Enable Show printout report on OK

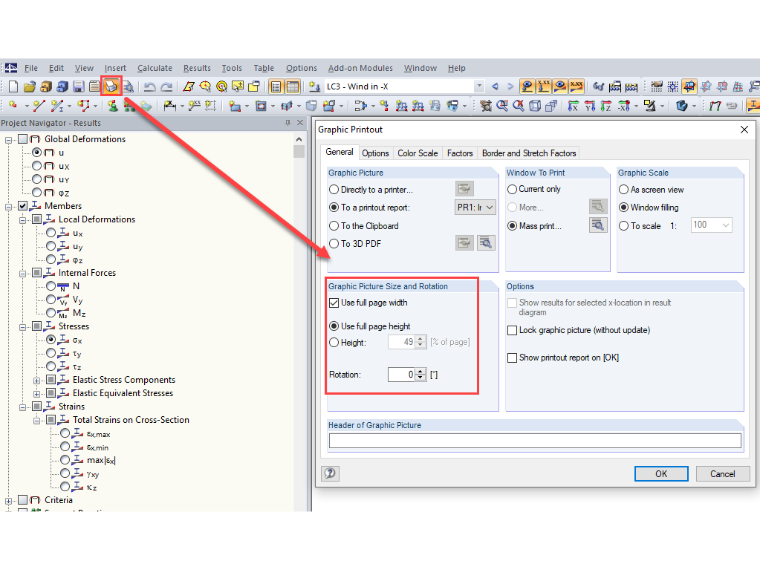click(512, 358)
